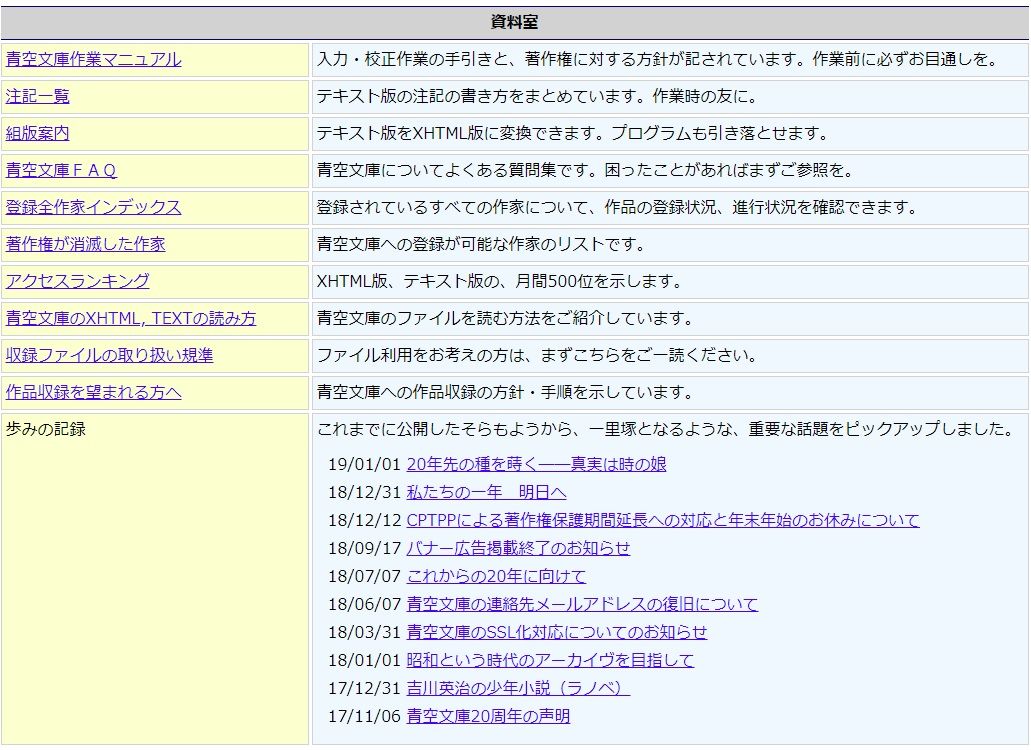The width and height of the screenshot is (1031, 750).
Task: Go to 青空文庫ＦＡＱ link
Action: 61,170
